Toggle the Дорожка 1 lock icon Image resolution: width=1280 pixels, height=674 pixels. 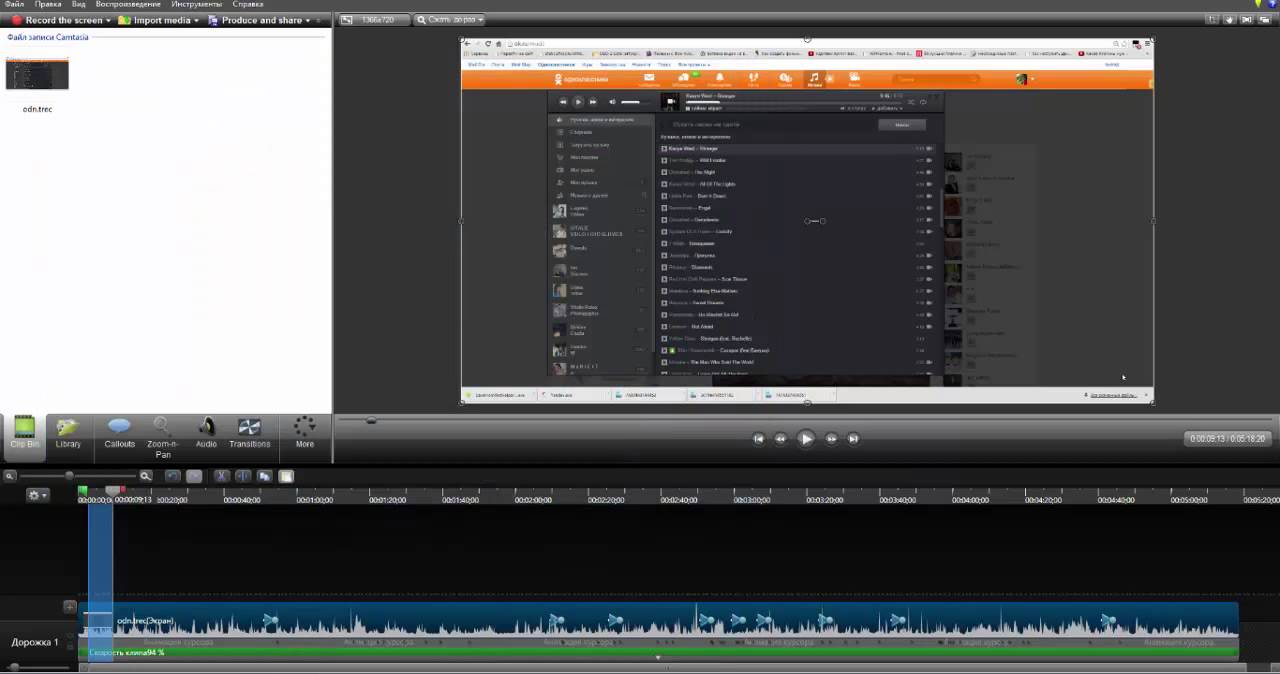point(69,649)
